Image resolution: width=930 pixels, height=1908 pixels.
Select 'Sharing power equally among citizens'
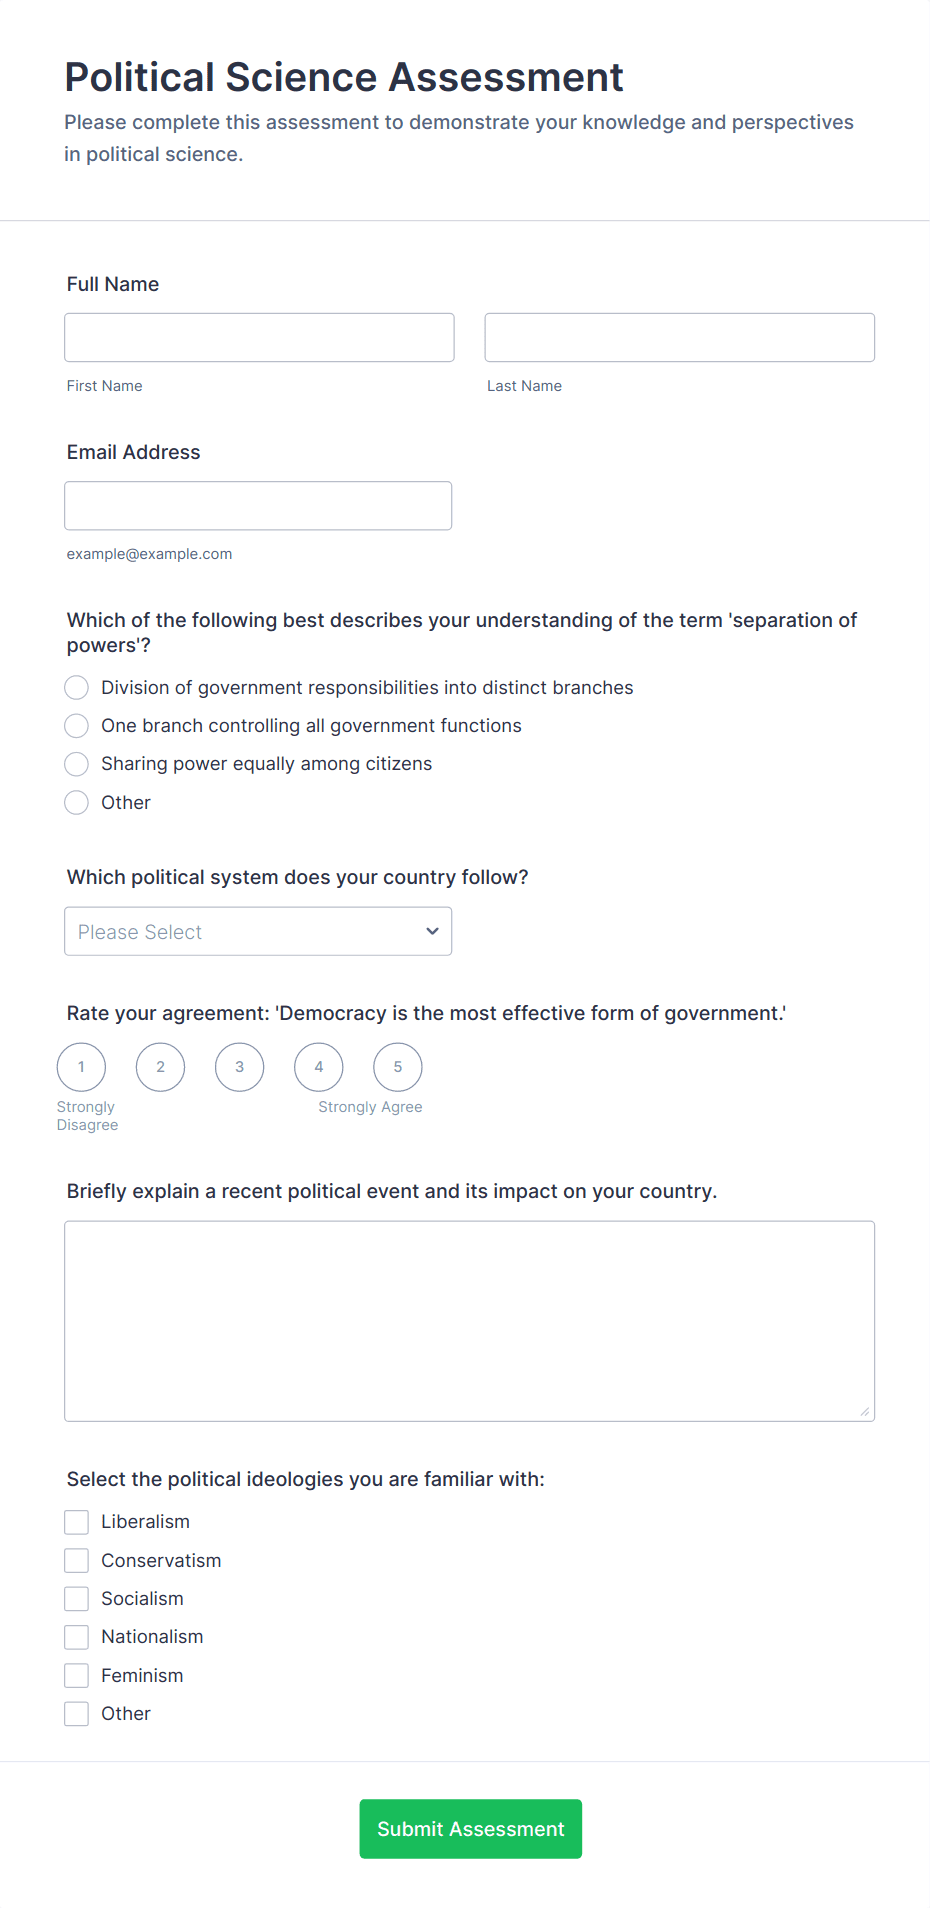pos(76,763)
